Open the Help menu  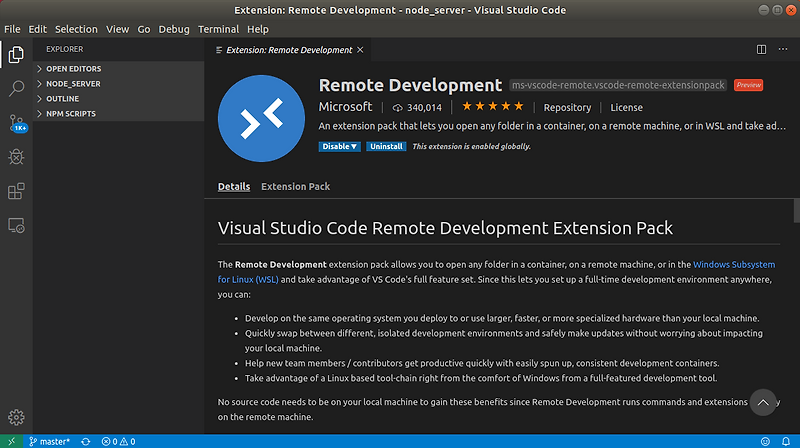coord(258,29)
